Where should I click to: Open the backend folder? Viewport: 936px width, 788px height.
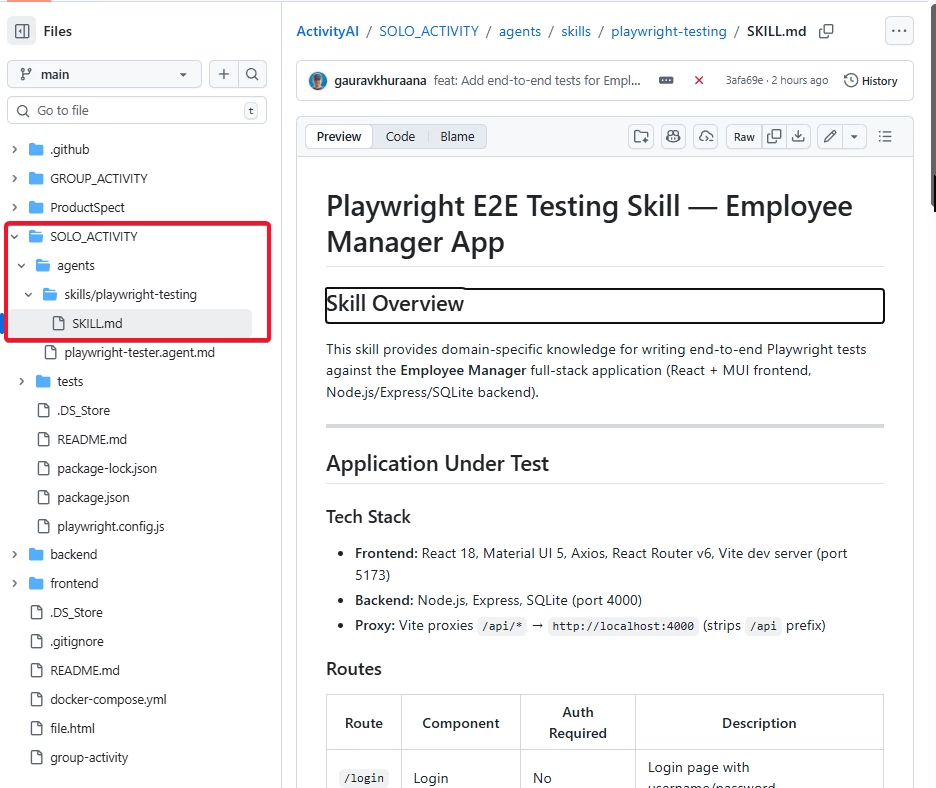pos(73,555)
